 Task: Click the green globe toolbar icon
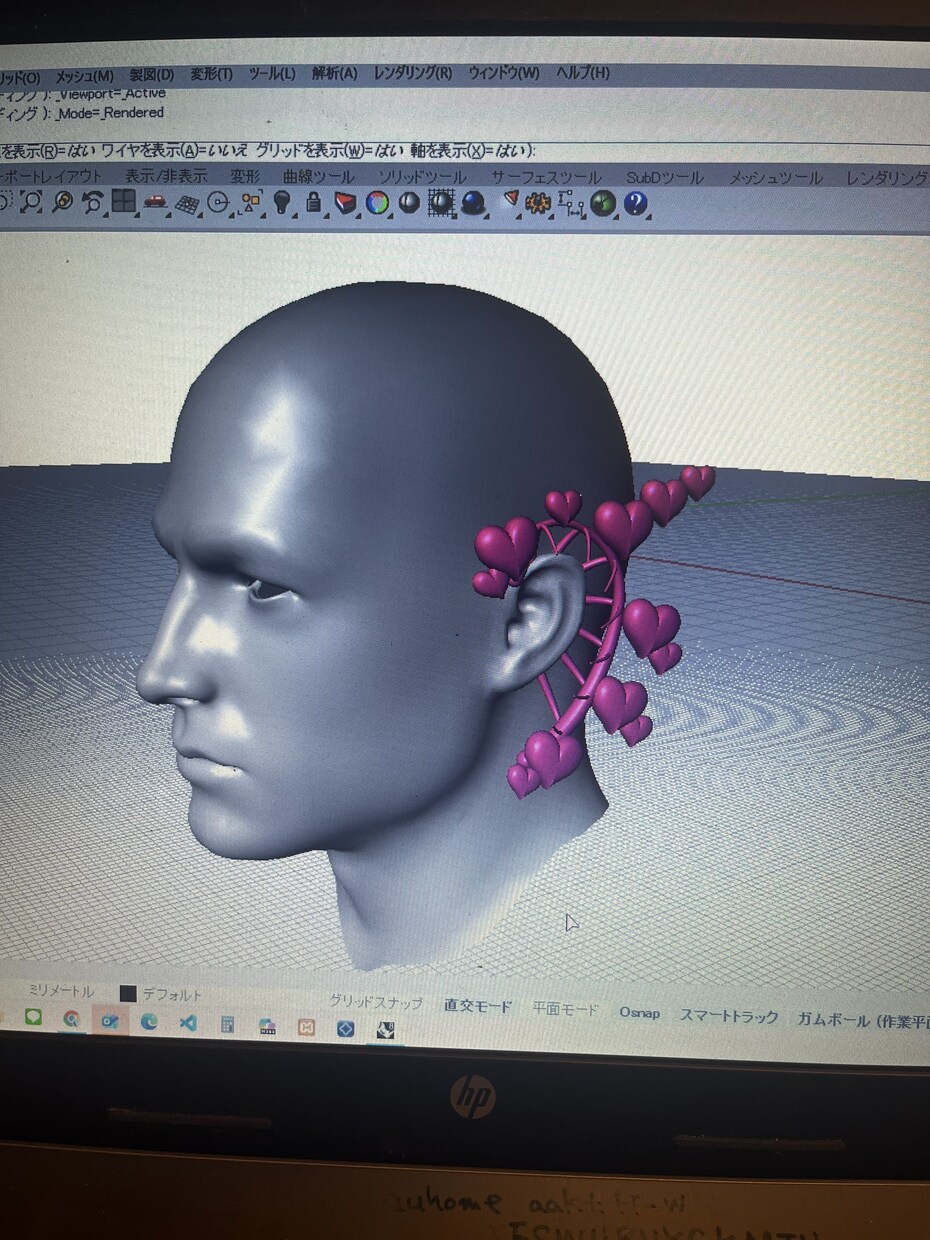tap(602, 204)
